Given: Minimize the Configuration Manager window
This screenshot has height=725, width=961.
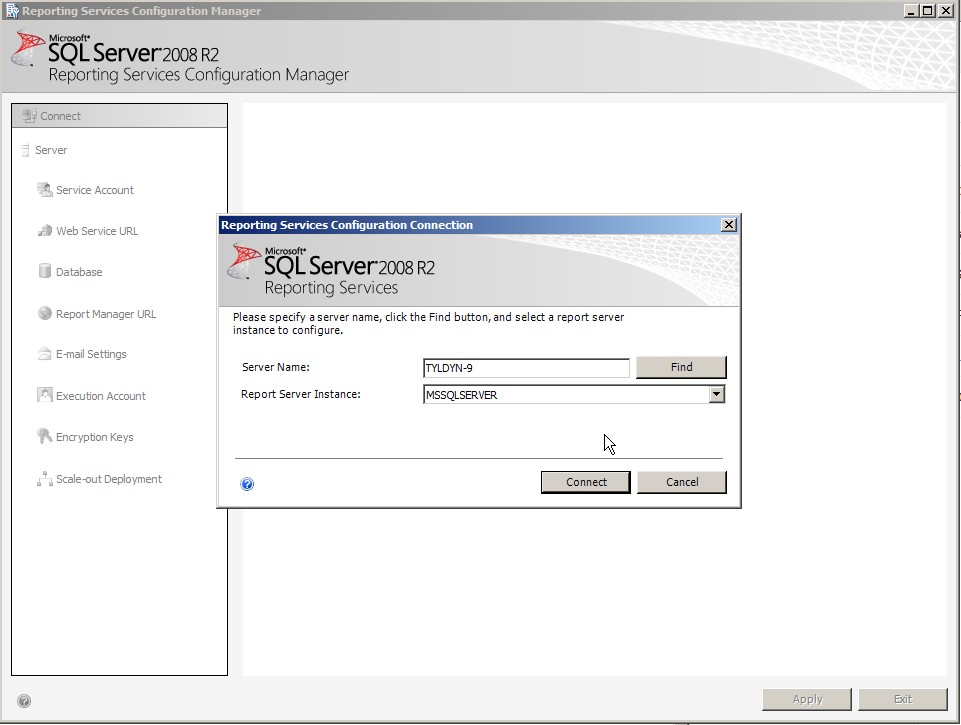Looking at the screenshot, I should point(912,10).
